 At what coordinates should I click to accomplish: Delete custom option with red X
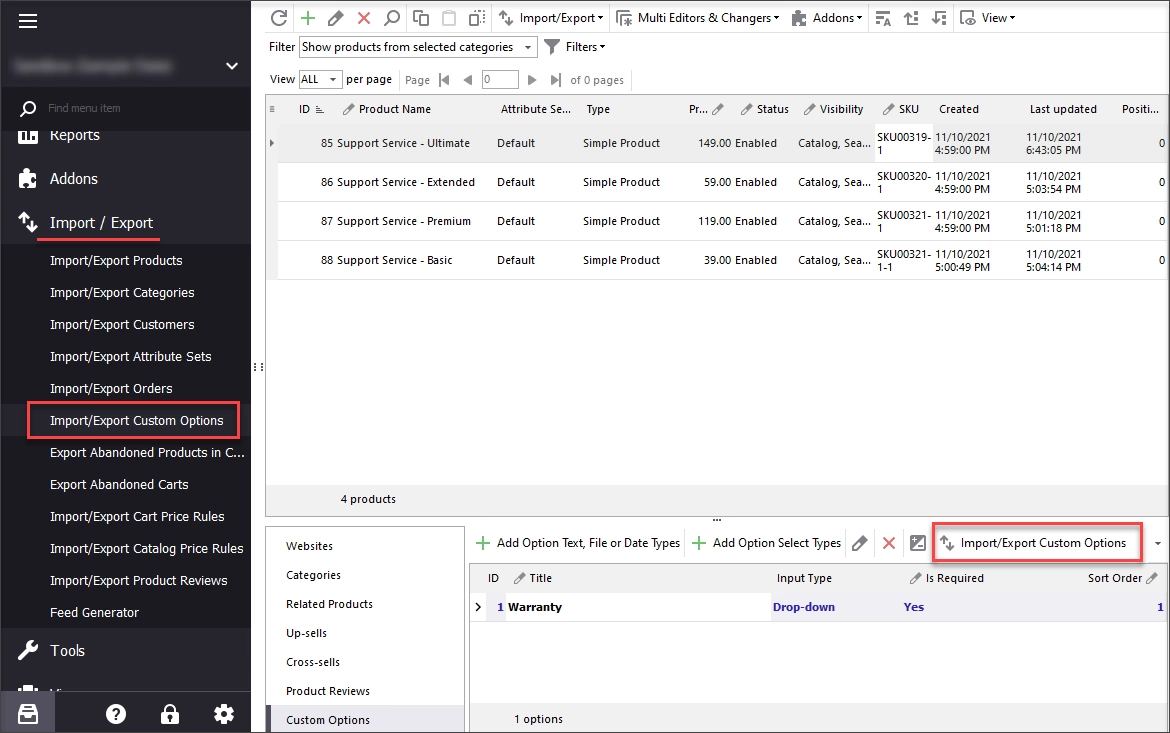tap(889, 543)
